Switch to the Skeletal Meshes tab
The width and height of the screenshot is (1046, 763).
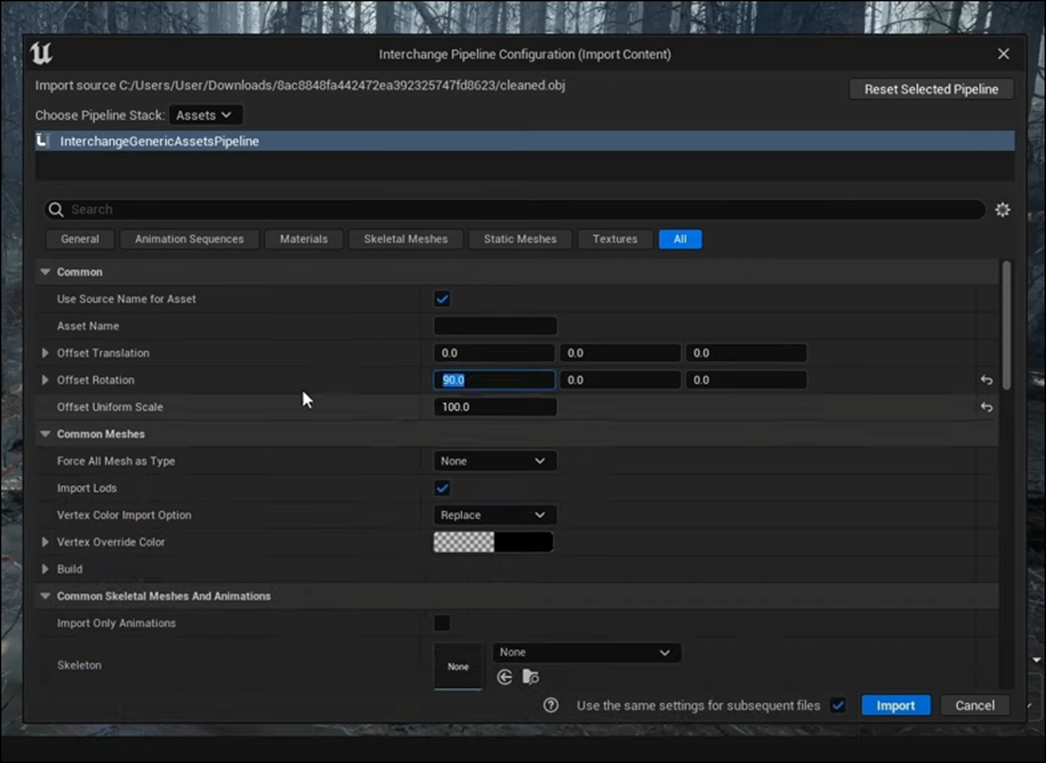406,239
